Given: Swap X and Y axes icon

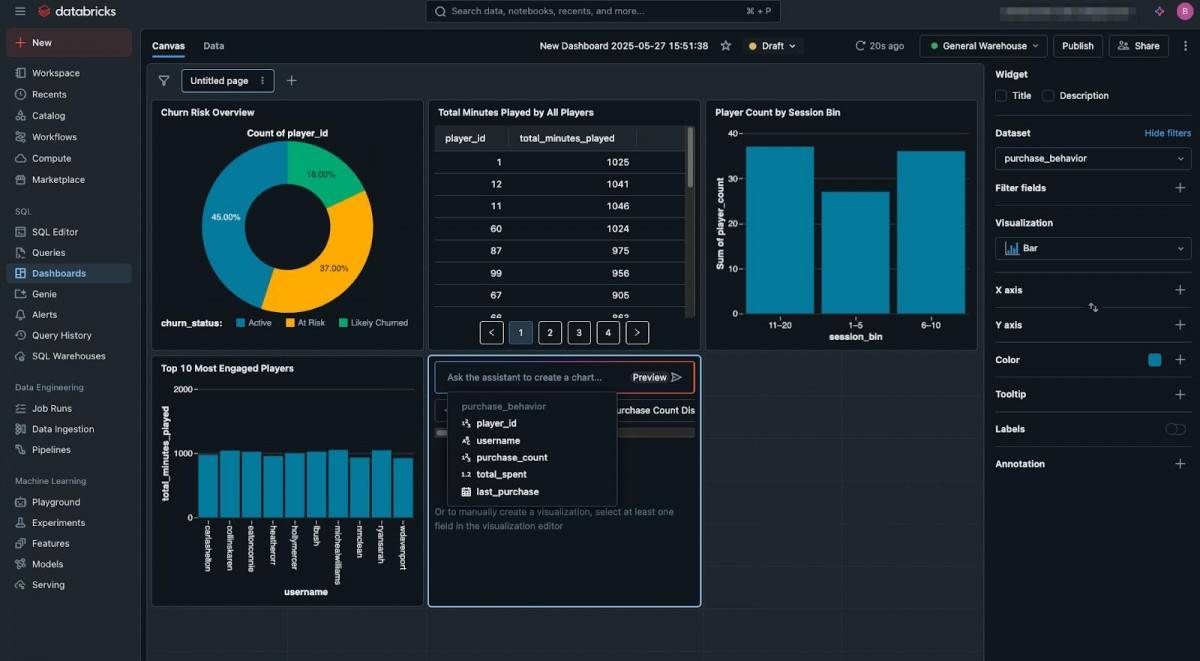Looking at the screenshot, I should (x=1093, y=307).
